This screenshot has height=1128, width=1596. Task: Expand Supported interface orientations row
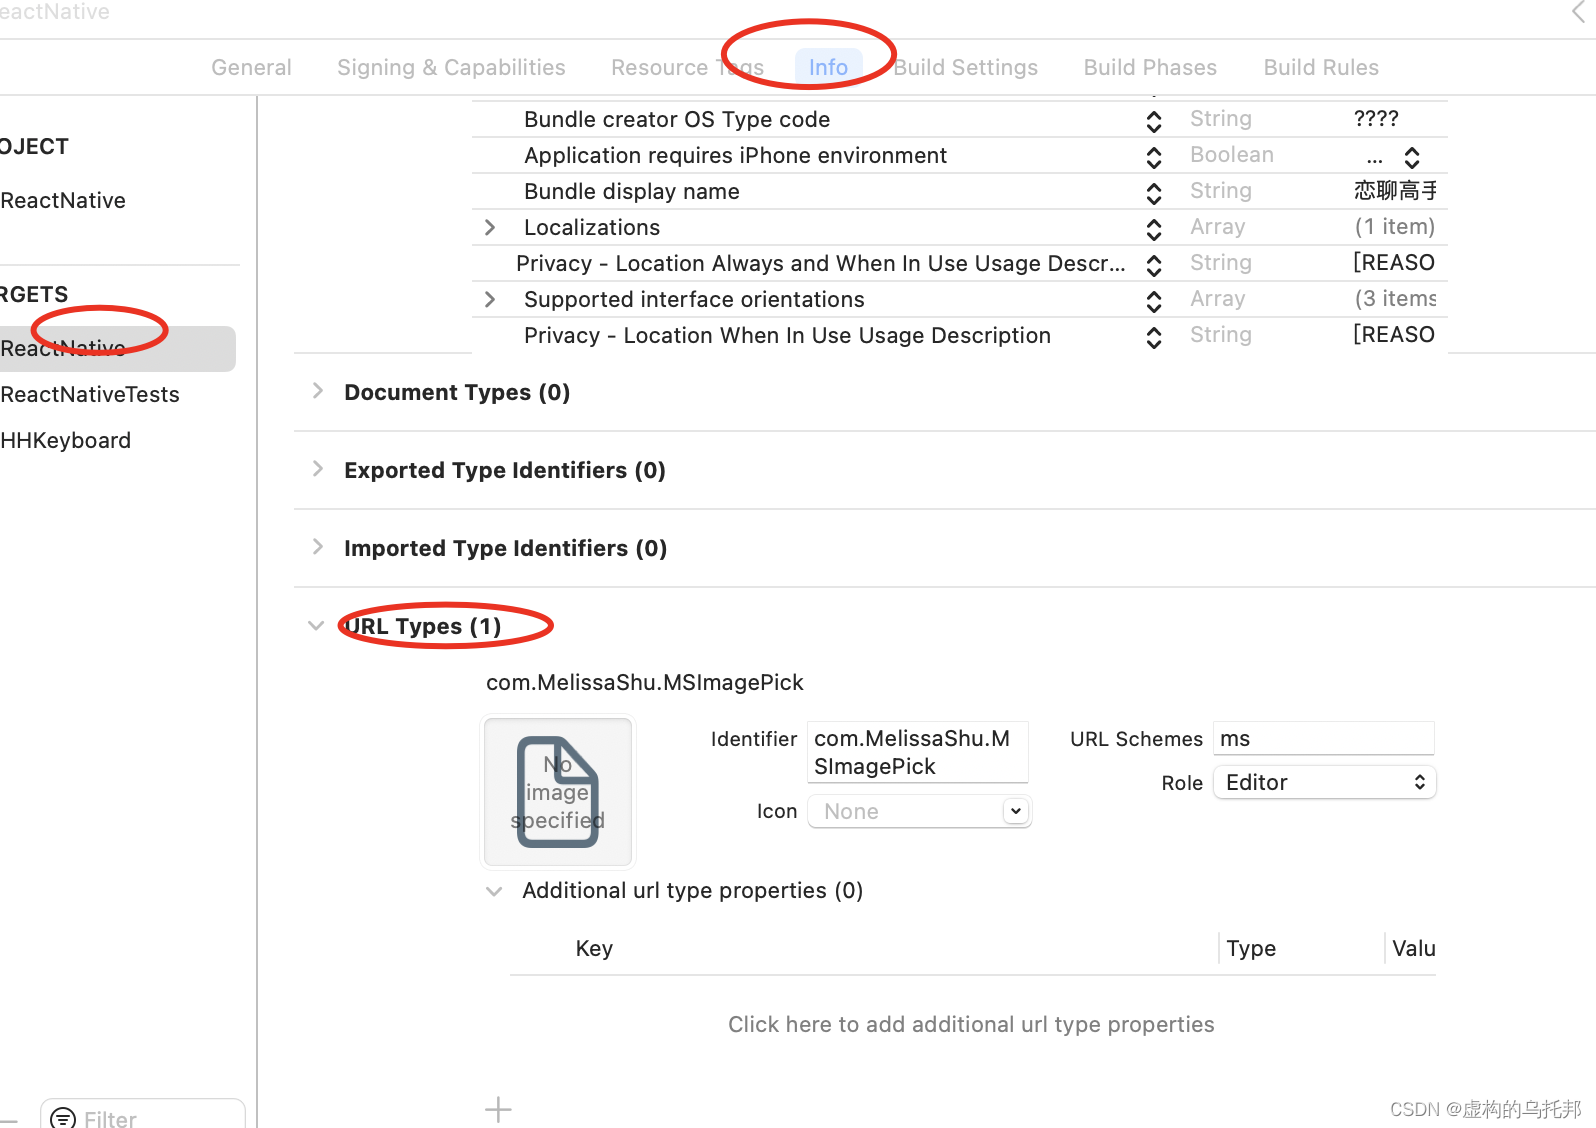490,299
